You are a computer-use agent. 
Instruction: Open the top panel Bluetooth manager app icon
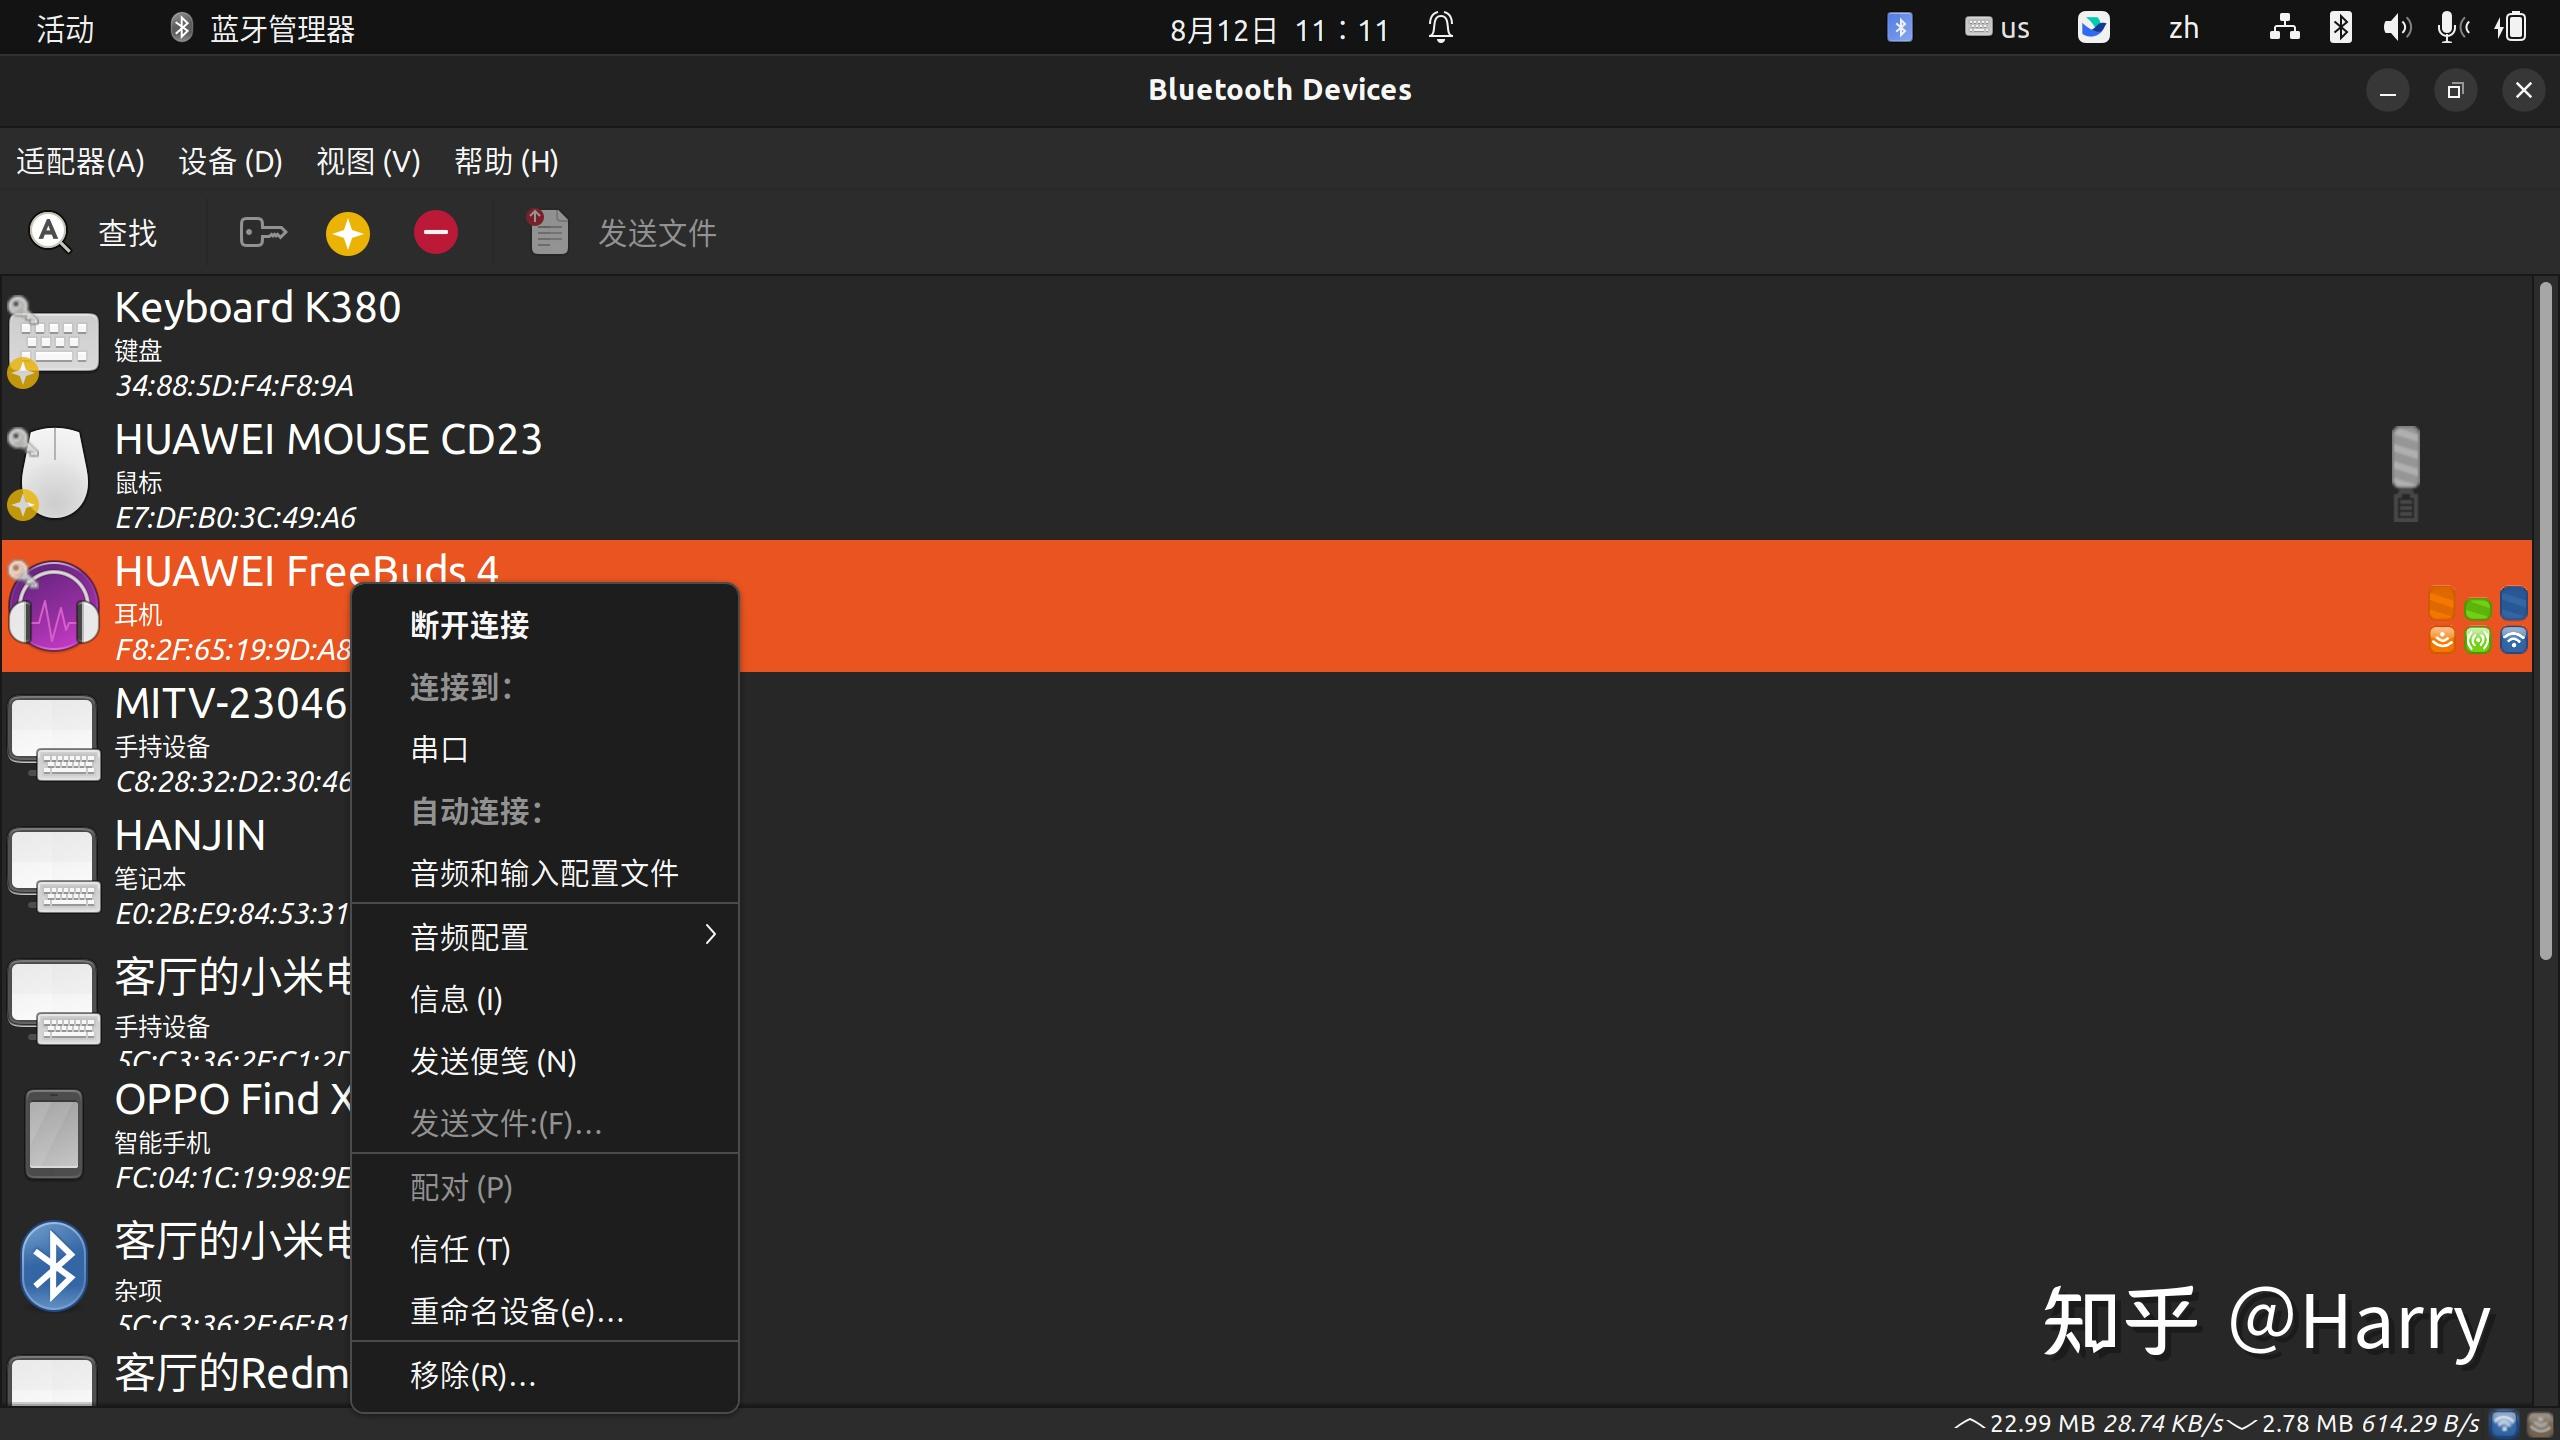pyautogui.click(x=181, y=28)
